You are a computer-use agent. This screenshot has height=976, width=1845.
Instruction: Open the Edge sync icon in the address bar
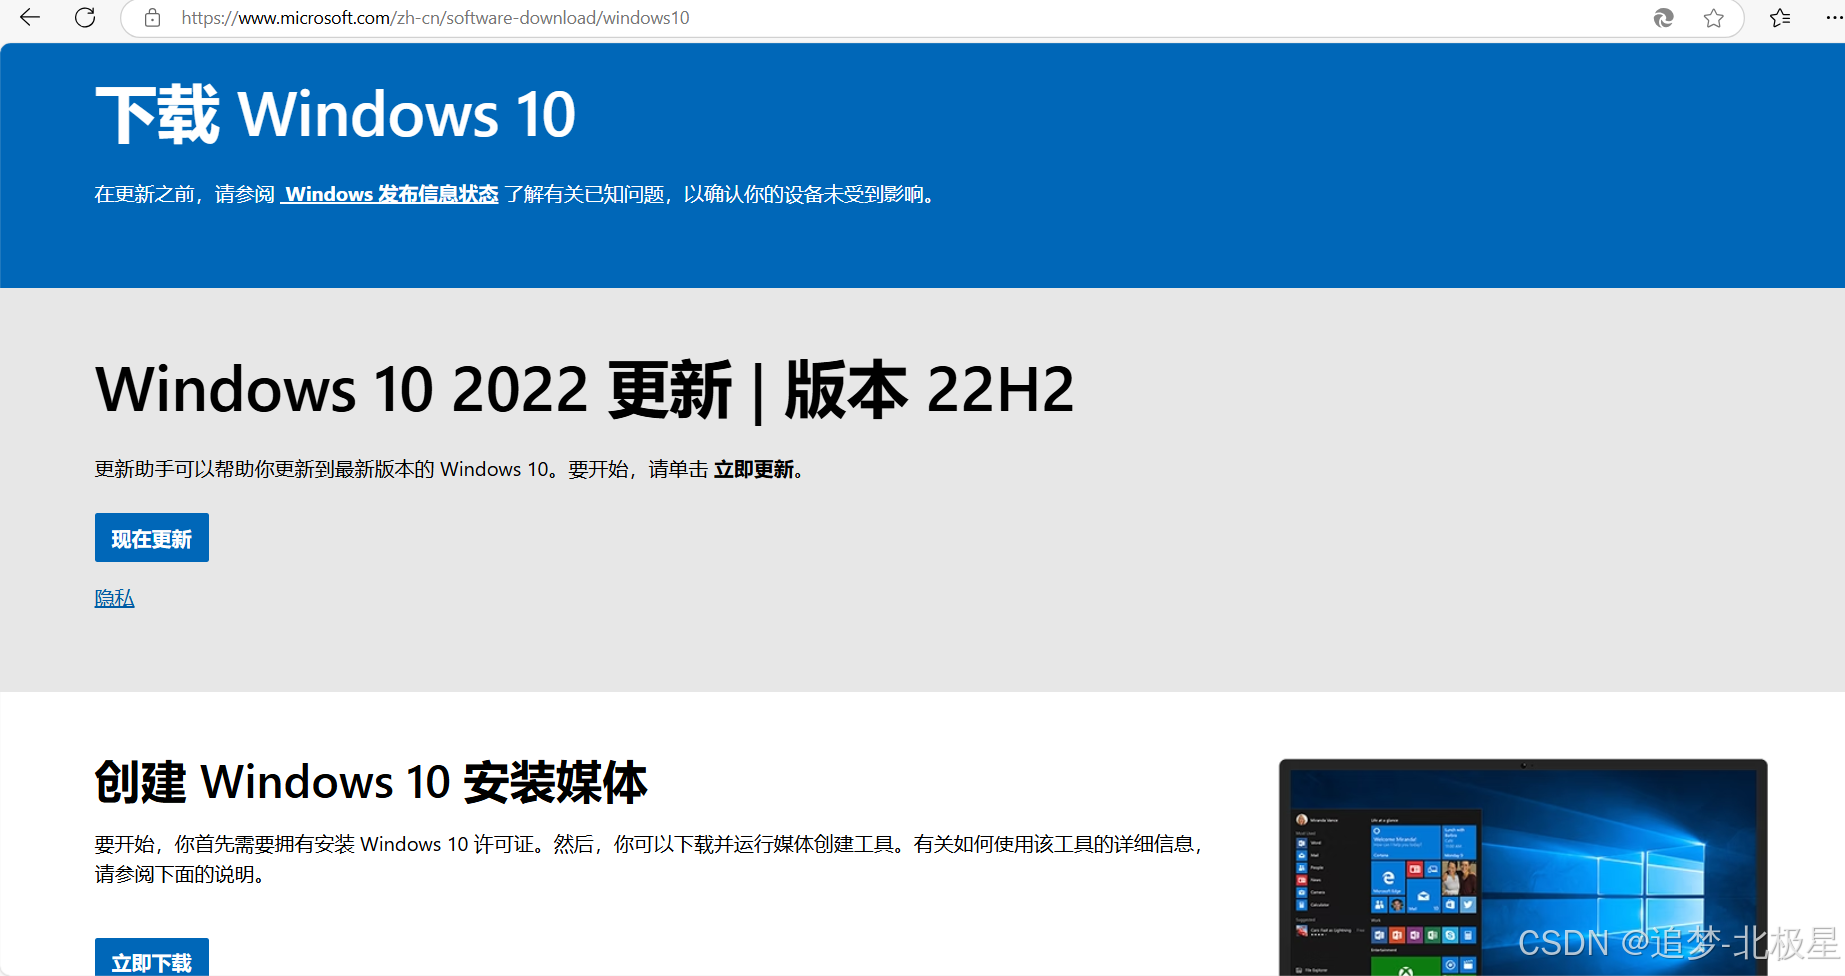coord(1663,18)
